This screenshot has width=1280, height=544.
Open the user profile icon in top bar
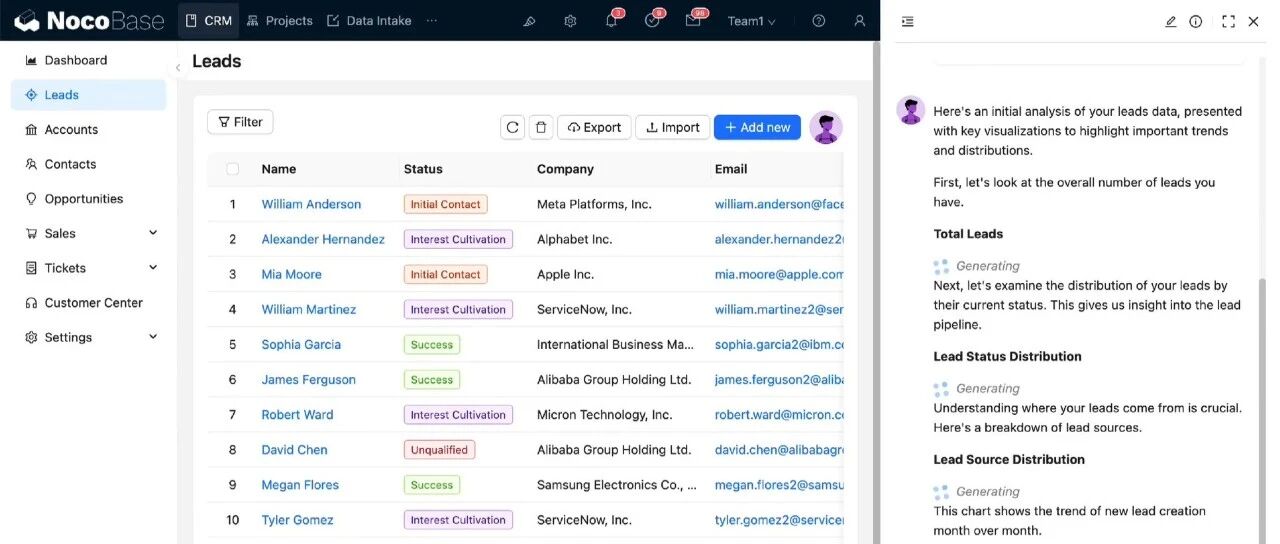[860, 21]
